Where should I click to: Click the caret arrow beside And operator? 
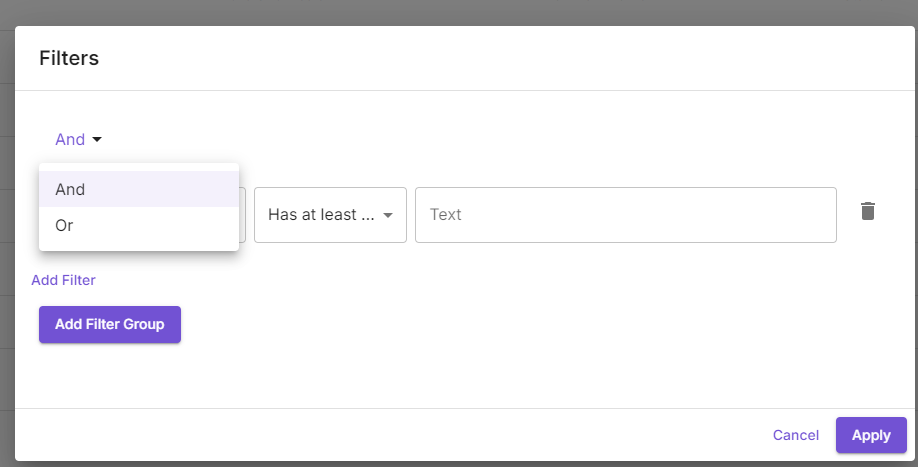[97, 140]
